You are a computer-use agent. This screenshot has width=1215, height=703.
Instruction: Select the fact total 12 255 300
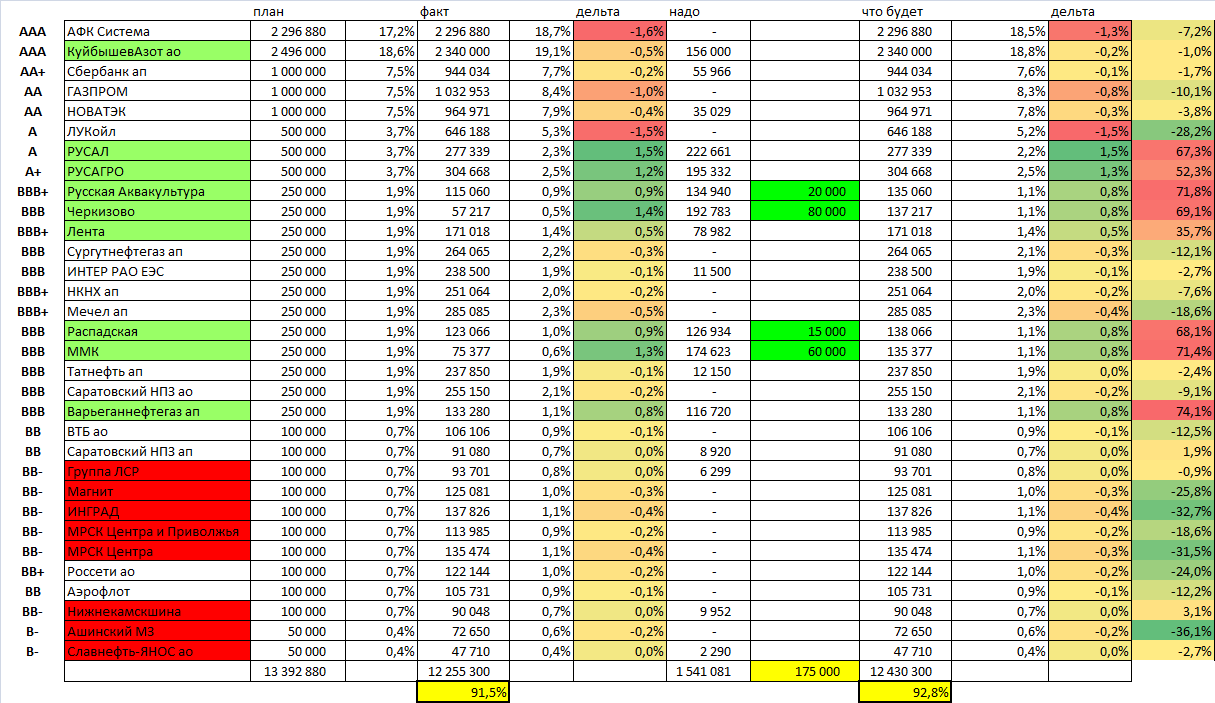click(x=463, y=671)
